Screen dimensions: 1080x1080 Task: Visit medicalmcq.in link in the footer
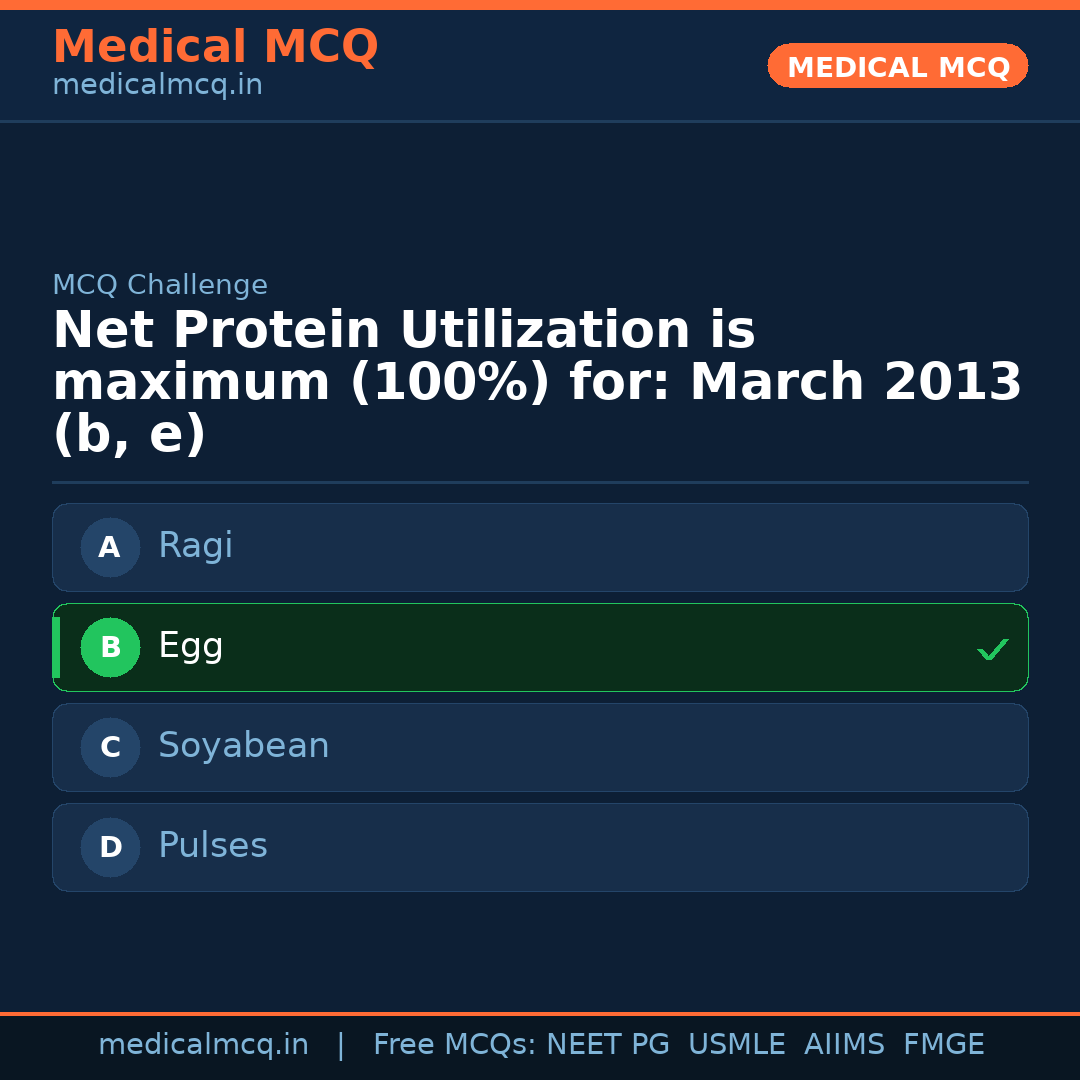coord(204,1044)
